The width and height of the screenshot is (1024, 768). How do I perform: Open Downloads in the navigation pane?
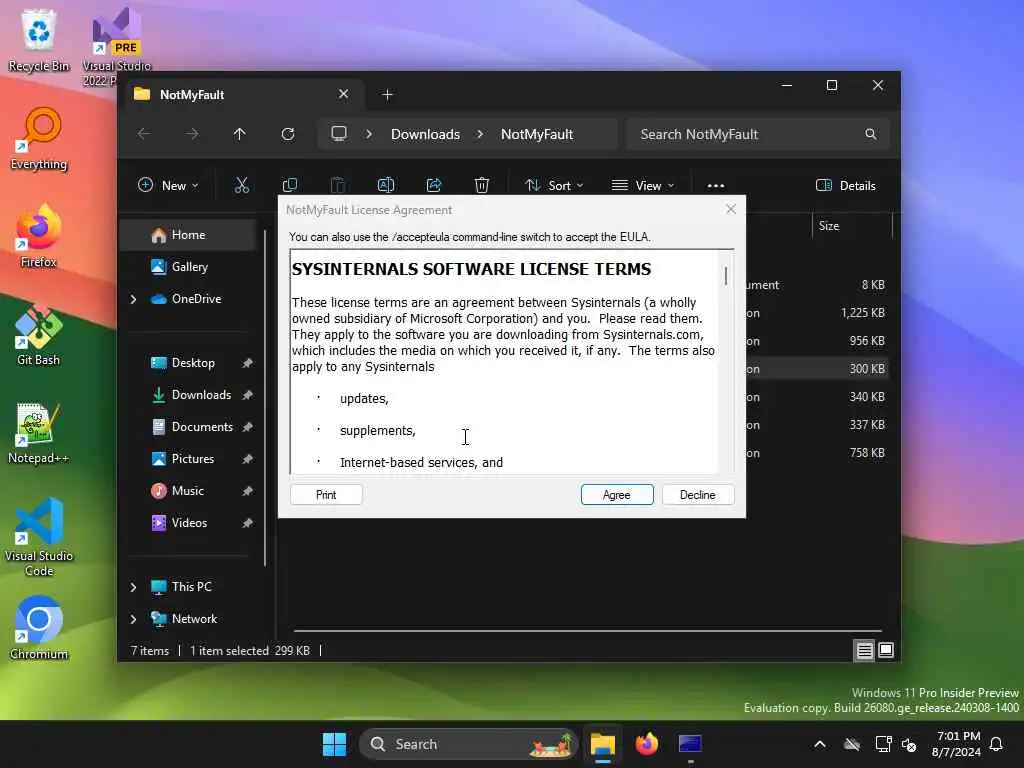coord(200,394)
